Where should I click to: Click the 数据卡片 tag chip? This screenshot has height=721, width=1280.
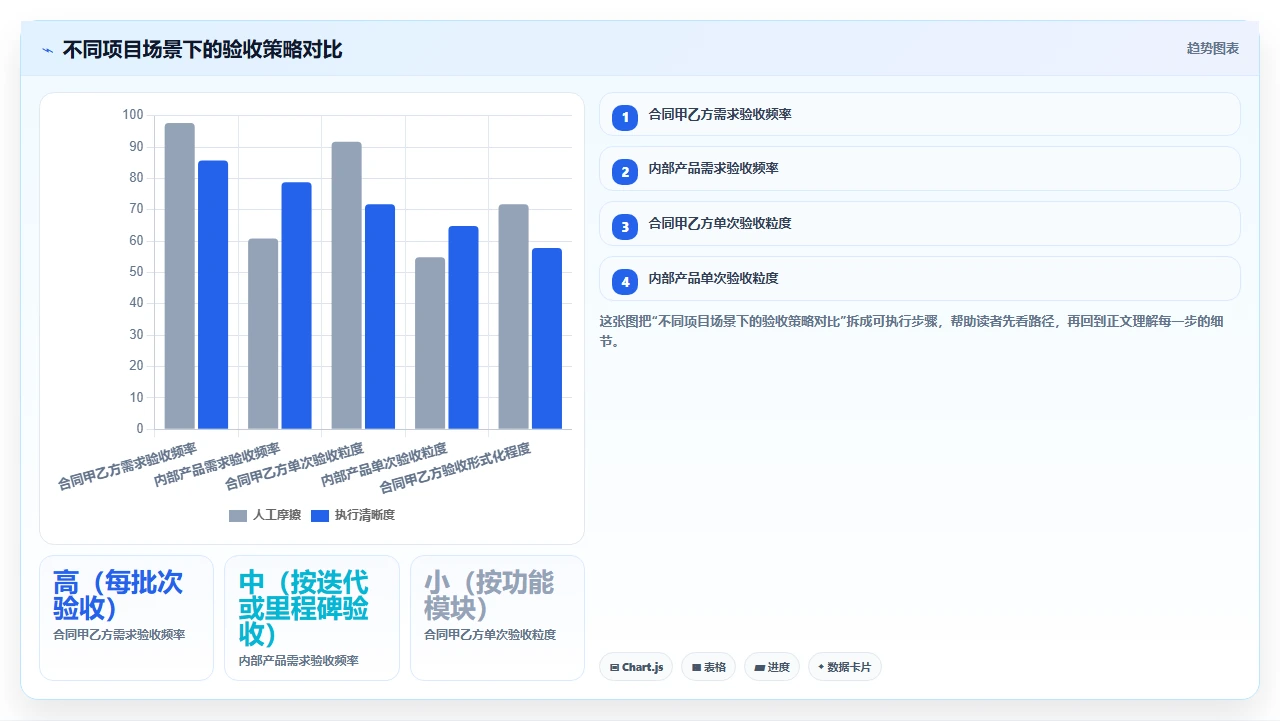pyautogui.click(x=844, y=667)
